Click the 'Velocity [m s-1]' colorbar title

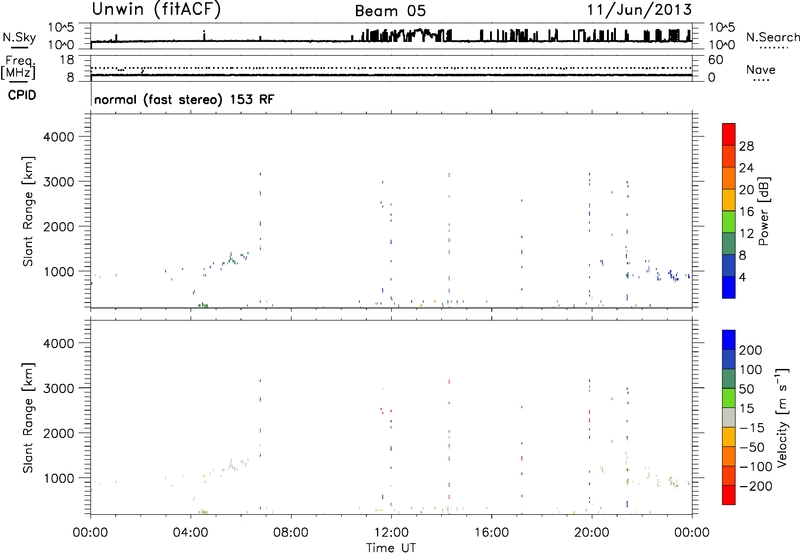click(781, 417)
